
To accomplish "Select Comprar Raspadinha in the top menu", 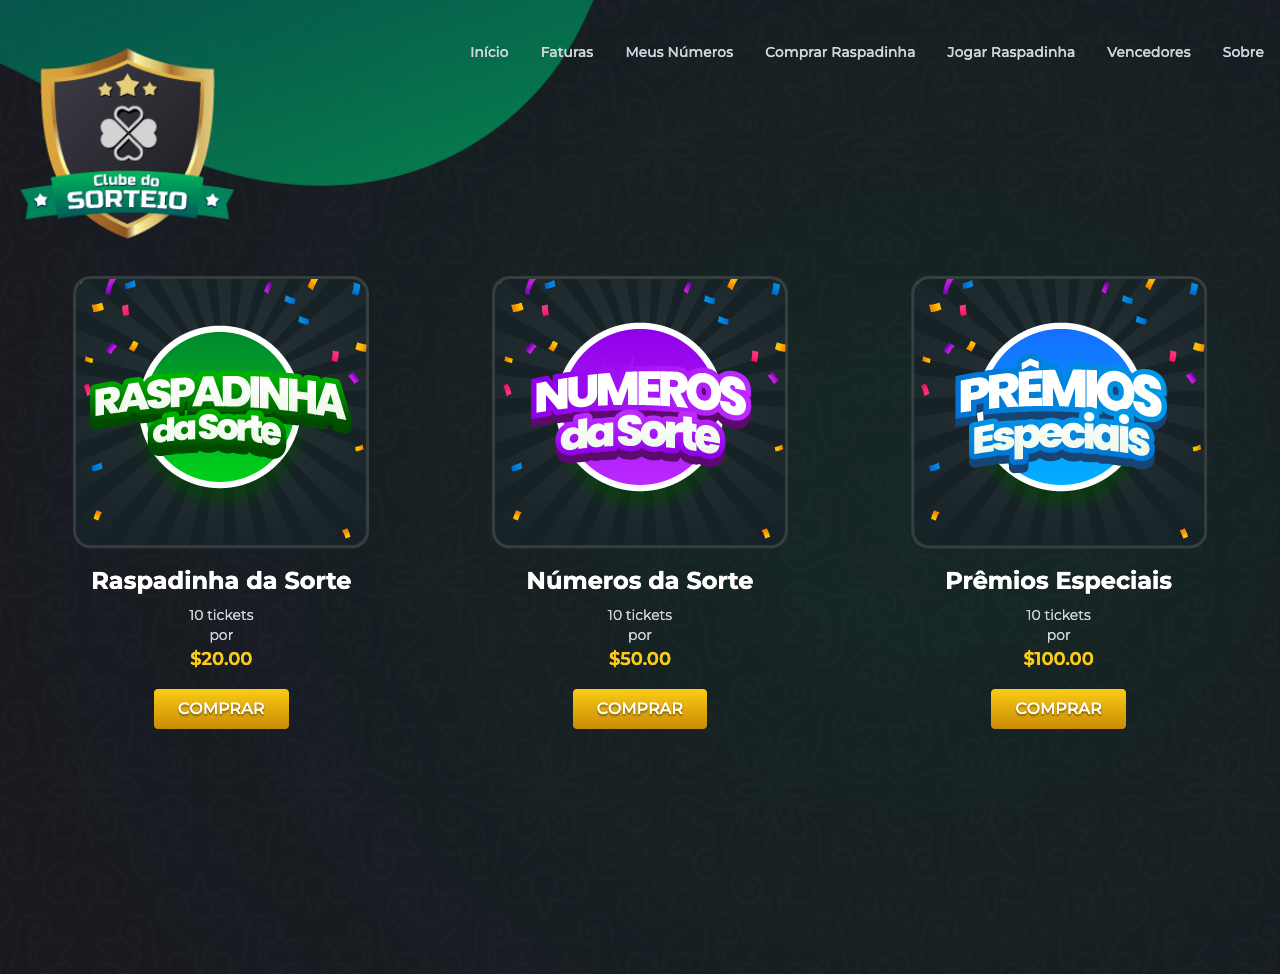I will point(840,52).
